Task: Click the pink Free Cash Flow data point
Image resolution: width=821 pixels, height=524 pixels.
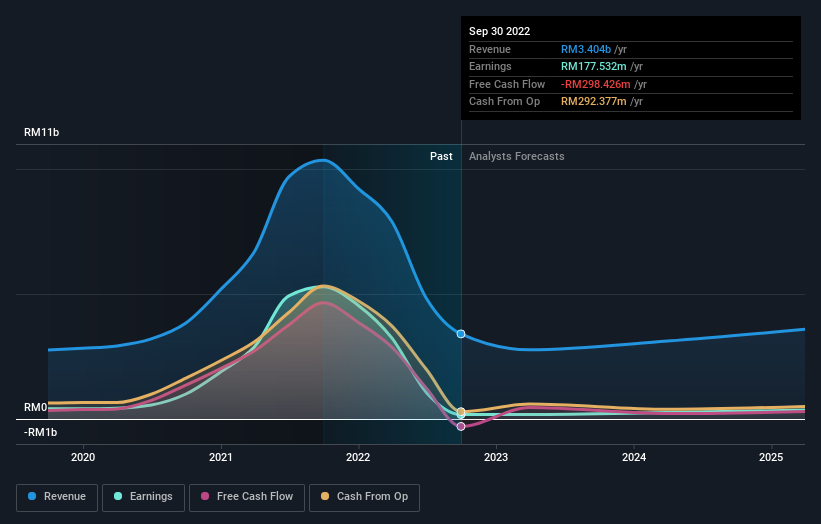Action: click(461, 427)
